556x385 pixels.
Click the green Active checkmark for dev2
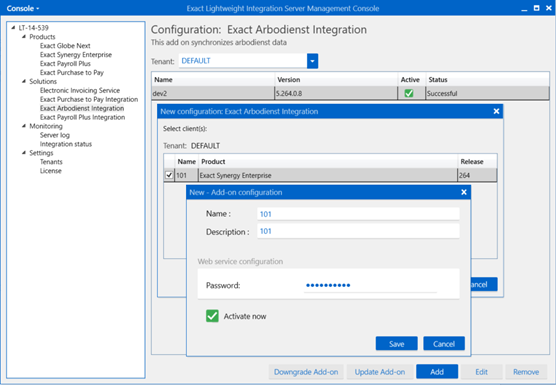pyautogui.click(x=409, y=93)
